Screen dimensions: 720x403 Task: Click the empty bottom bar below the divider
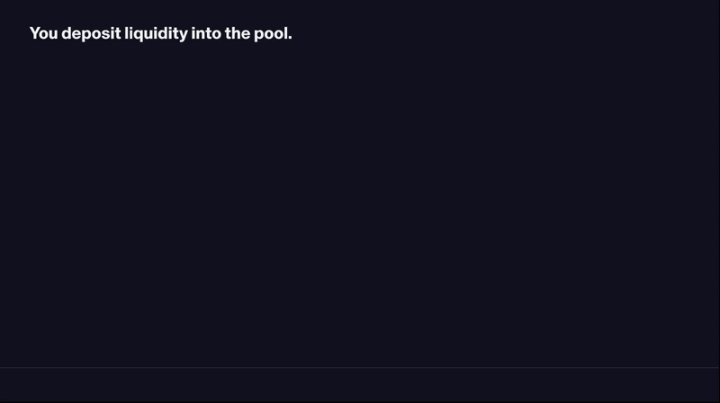coord(360,386)
